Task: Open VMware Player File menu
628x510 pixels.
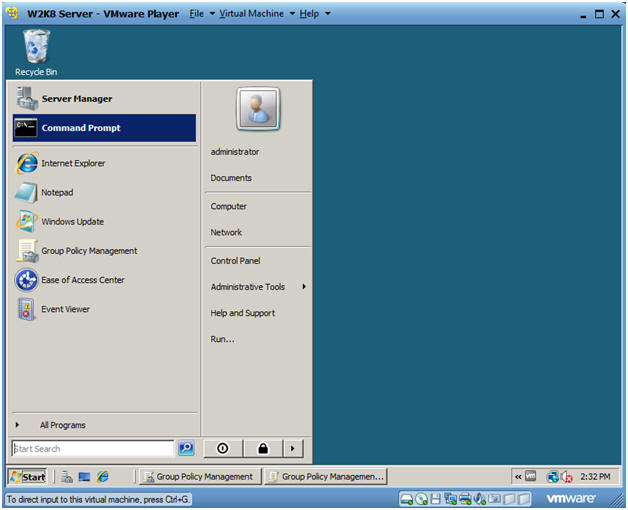Action: (196, 14)
